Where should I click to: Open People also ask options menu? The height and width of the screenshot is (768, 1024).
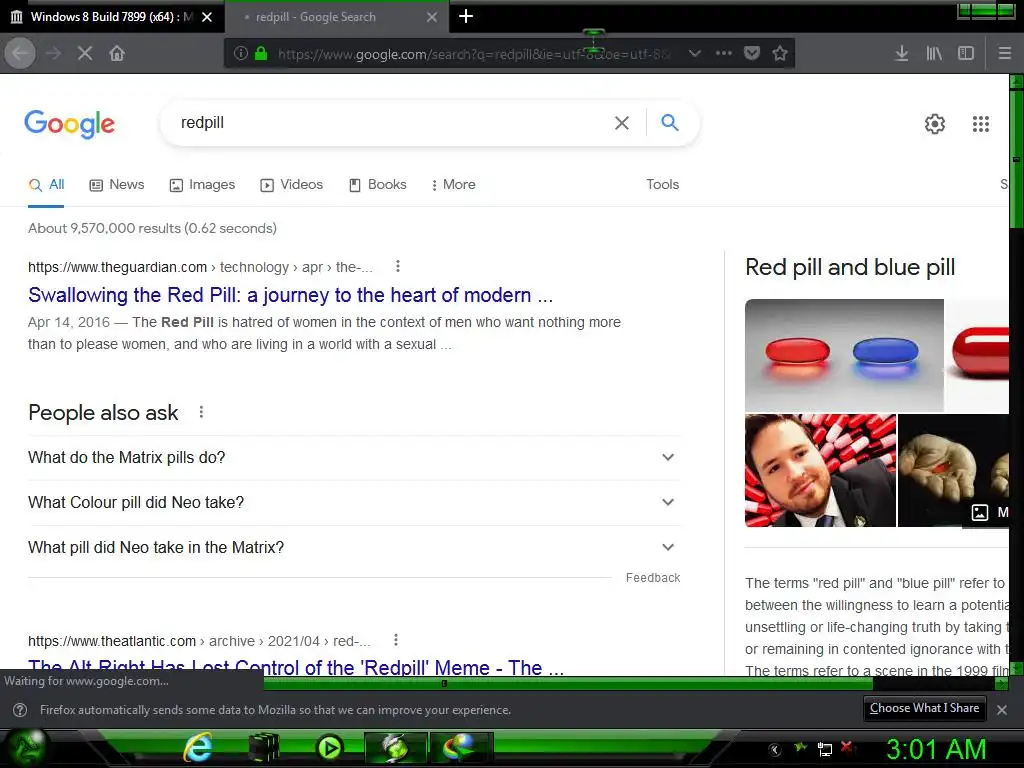point(201,412)
